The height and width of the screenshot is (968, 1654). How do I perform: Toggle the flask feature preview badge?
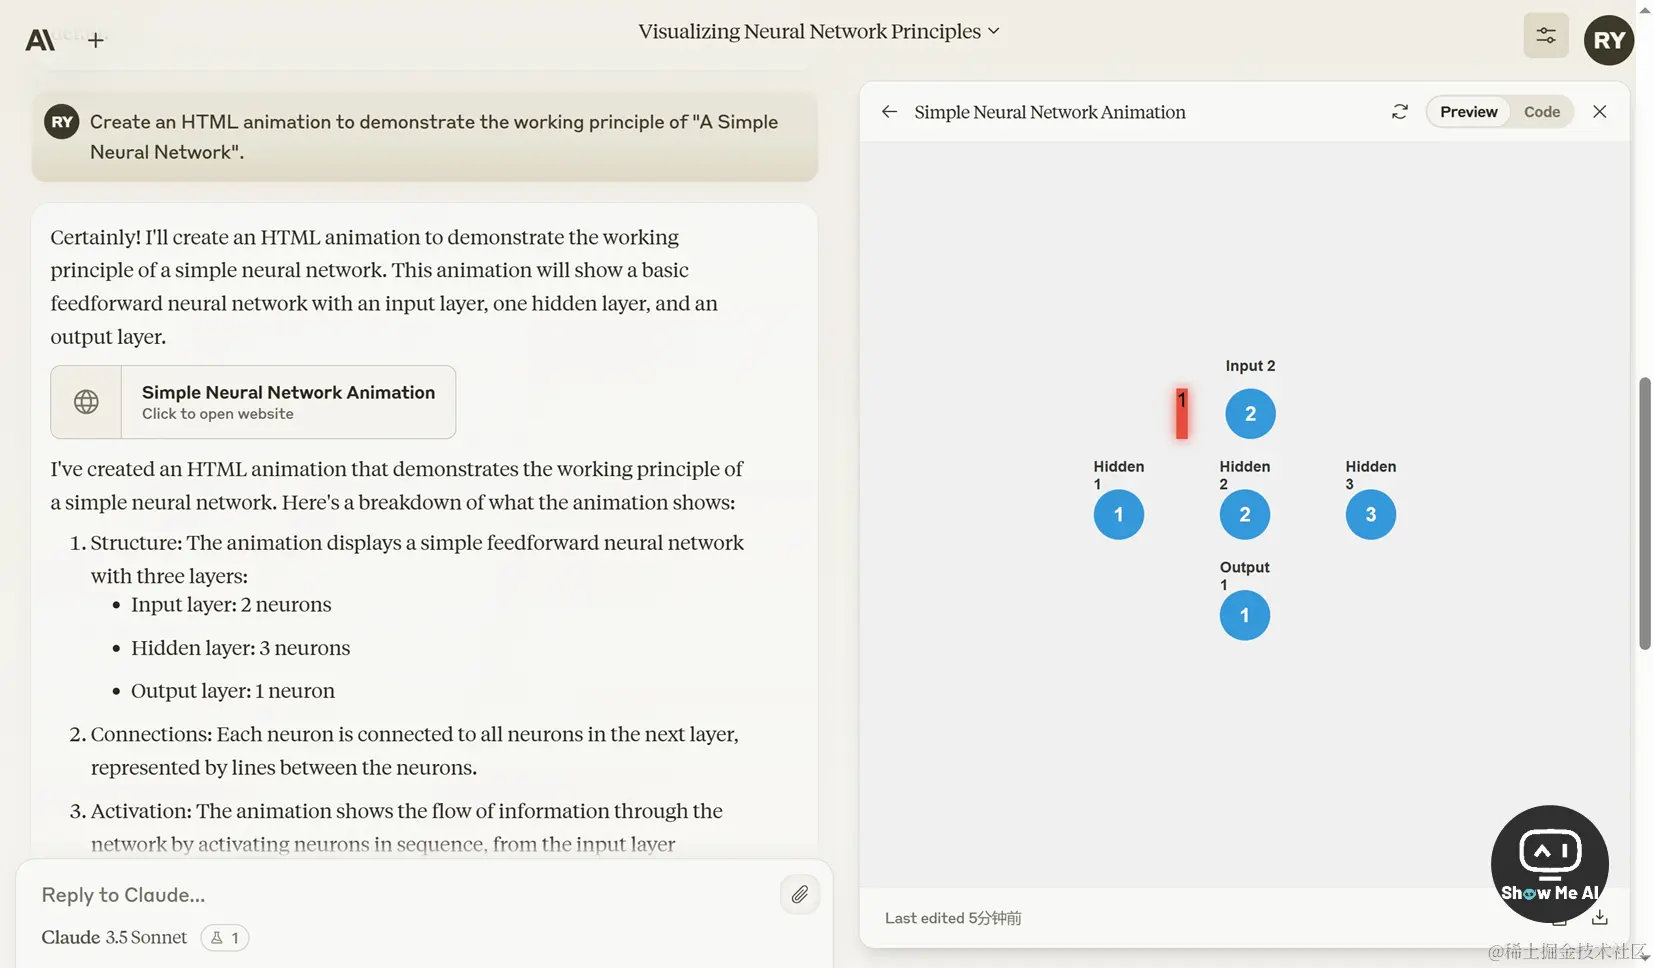point(225,938)
